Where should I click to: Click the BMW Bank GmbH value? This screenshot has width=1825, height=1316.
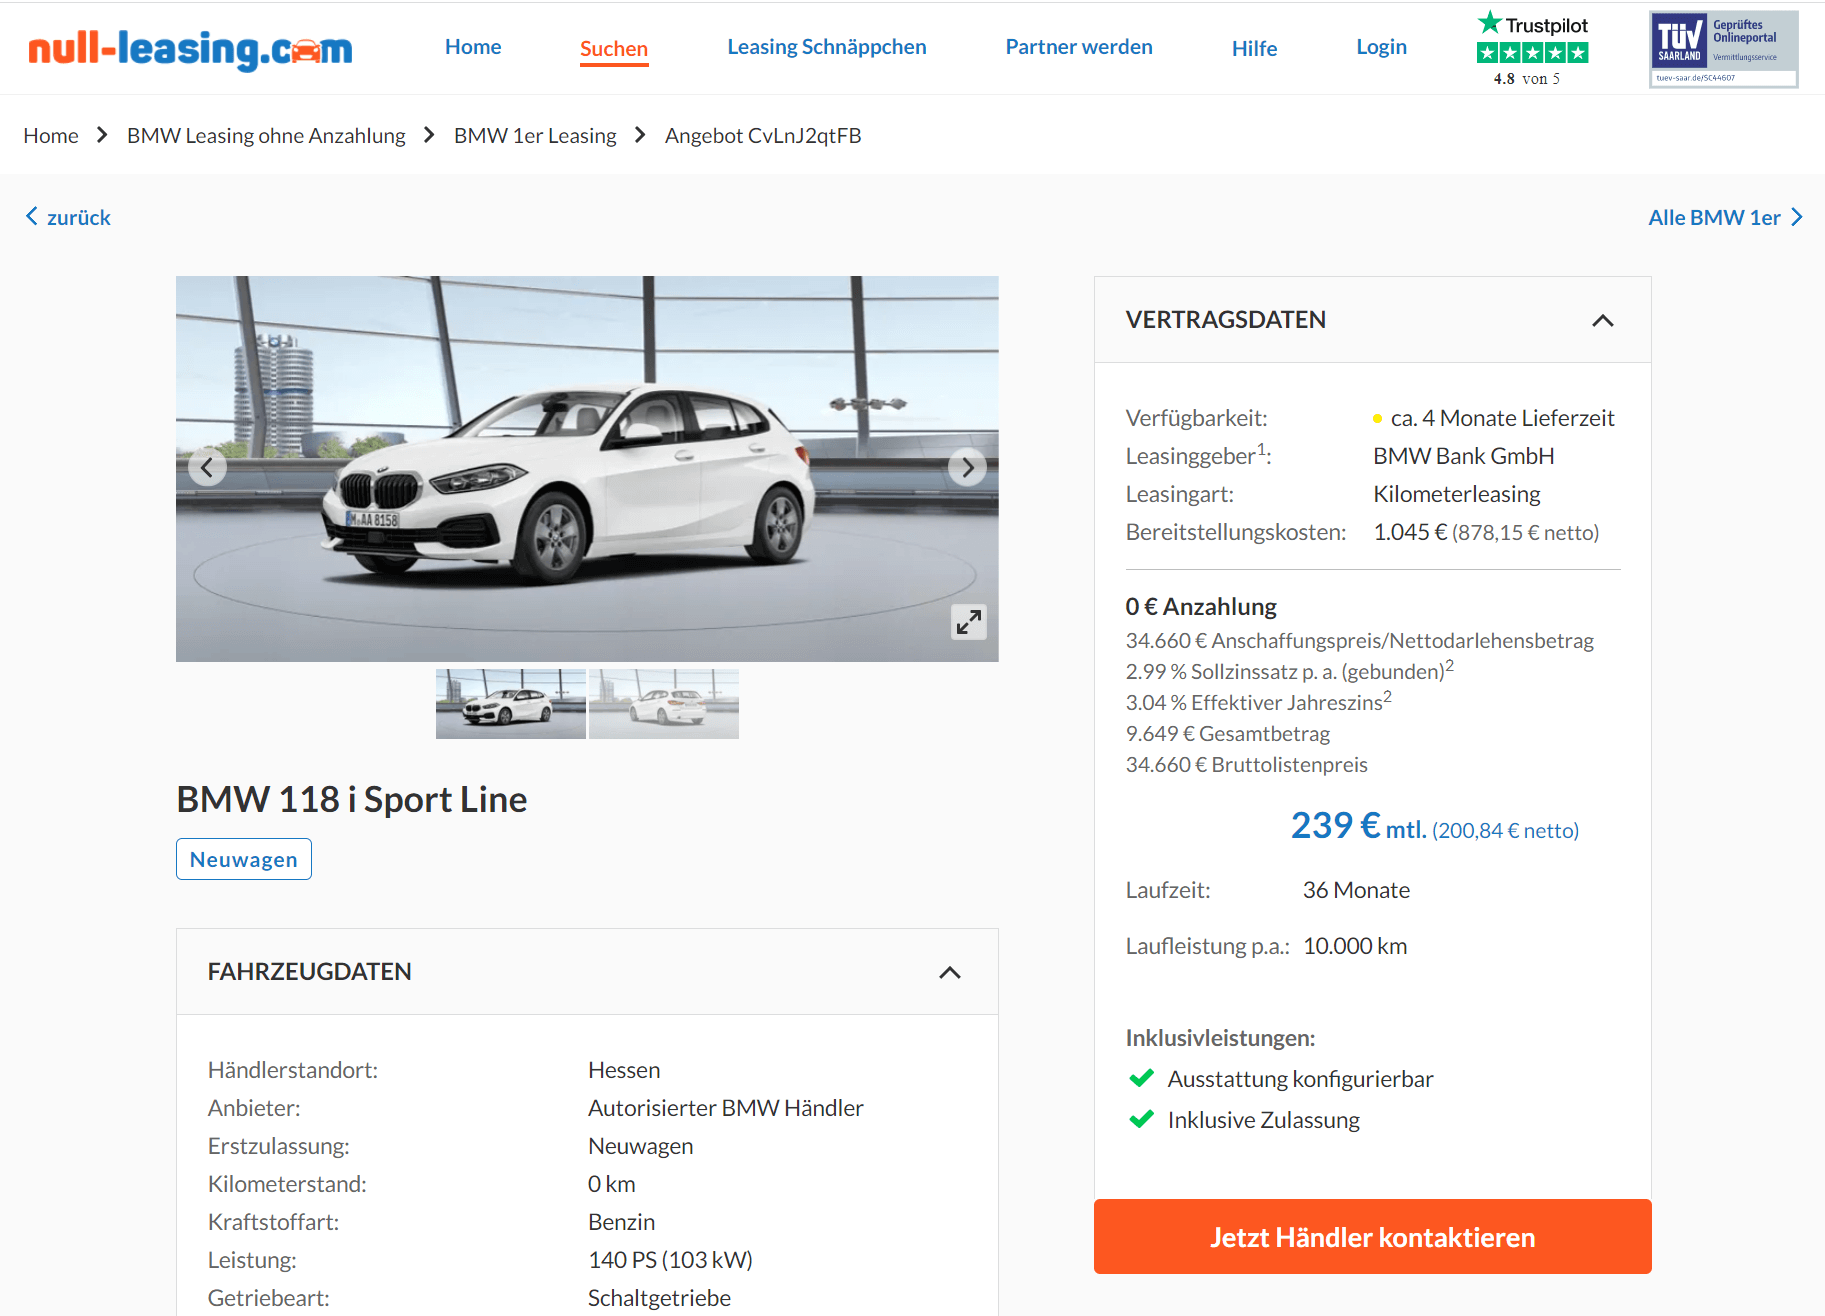1464,456
